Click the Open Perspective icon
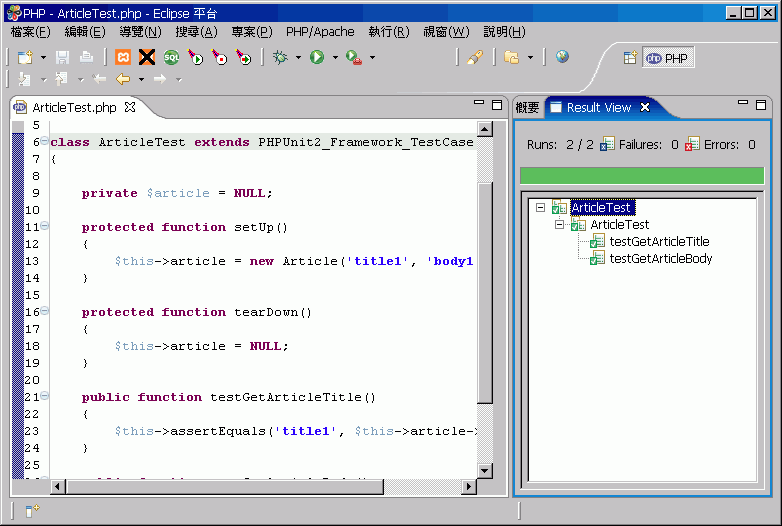This screenshot has width=782, height=526. pos(630,58)
